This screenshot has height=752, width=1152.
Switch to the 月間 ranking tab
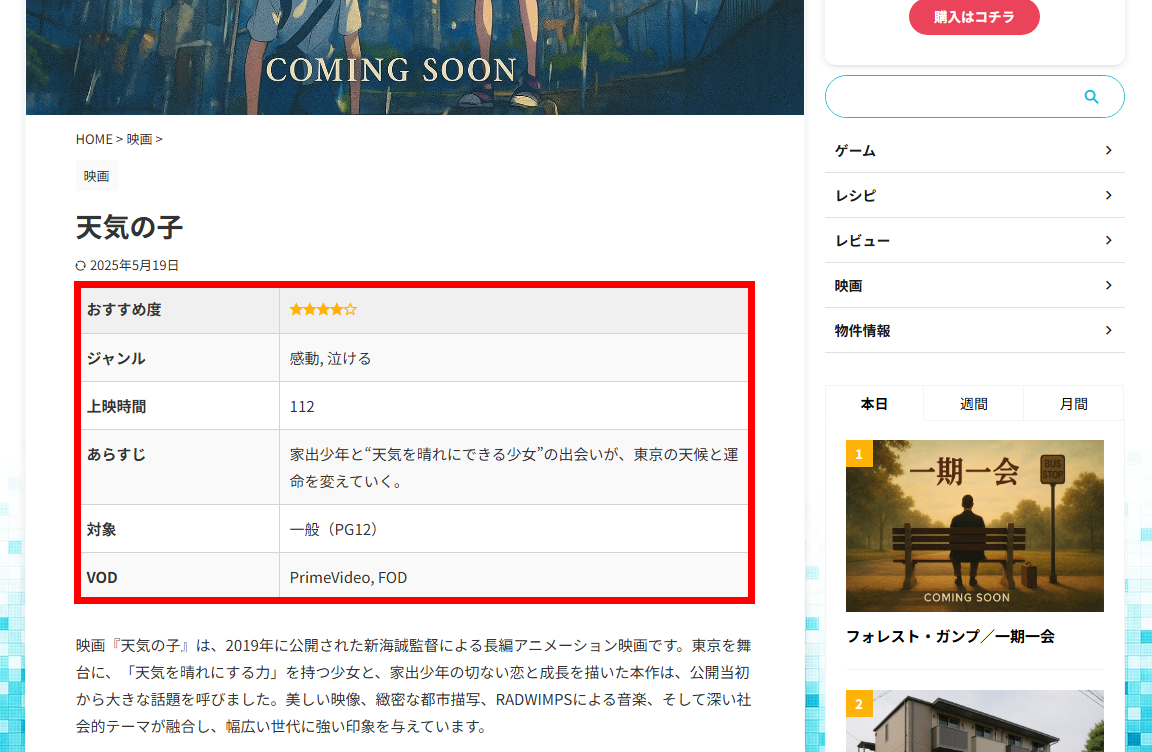(x=1073, y=403)
